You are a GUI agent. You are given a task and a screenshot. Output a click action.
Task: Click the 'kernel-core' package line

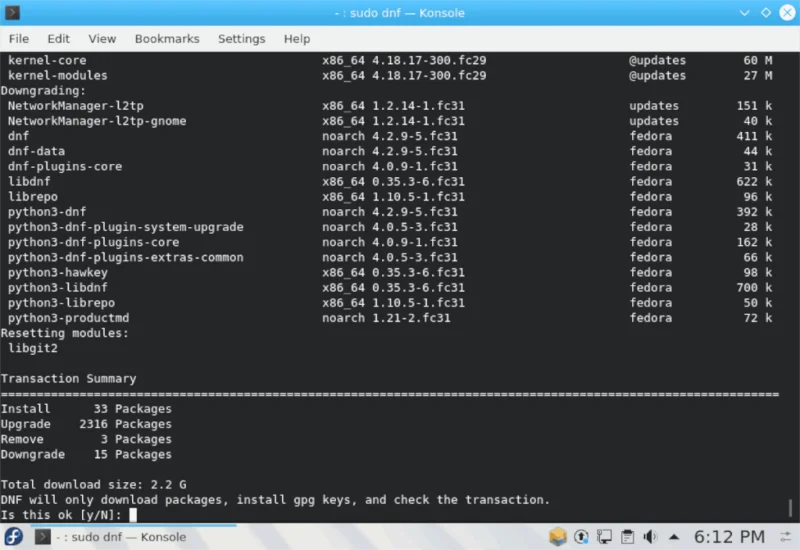point(390,60)
